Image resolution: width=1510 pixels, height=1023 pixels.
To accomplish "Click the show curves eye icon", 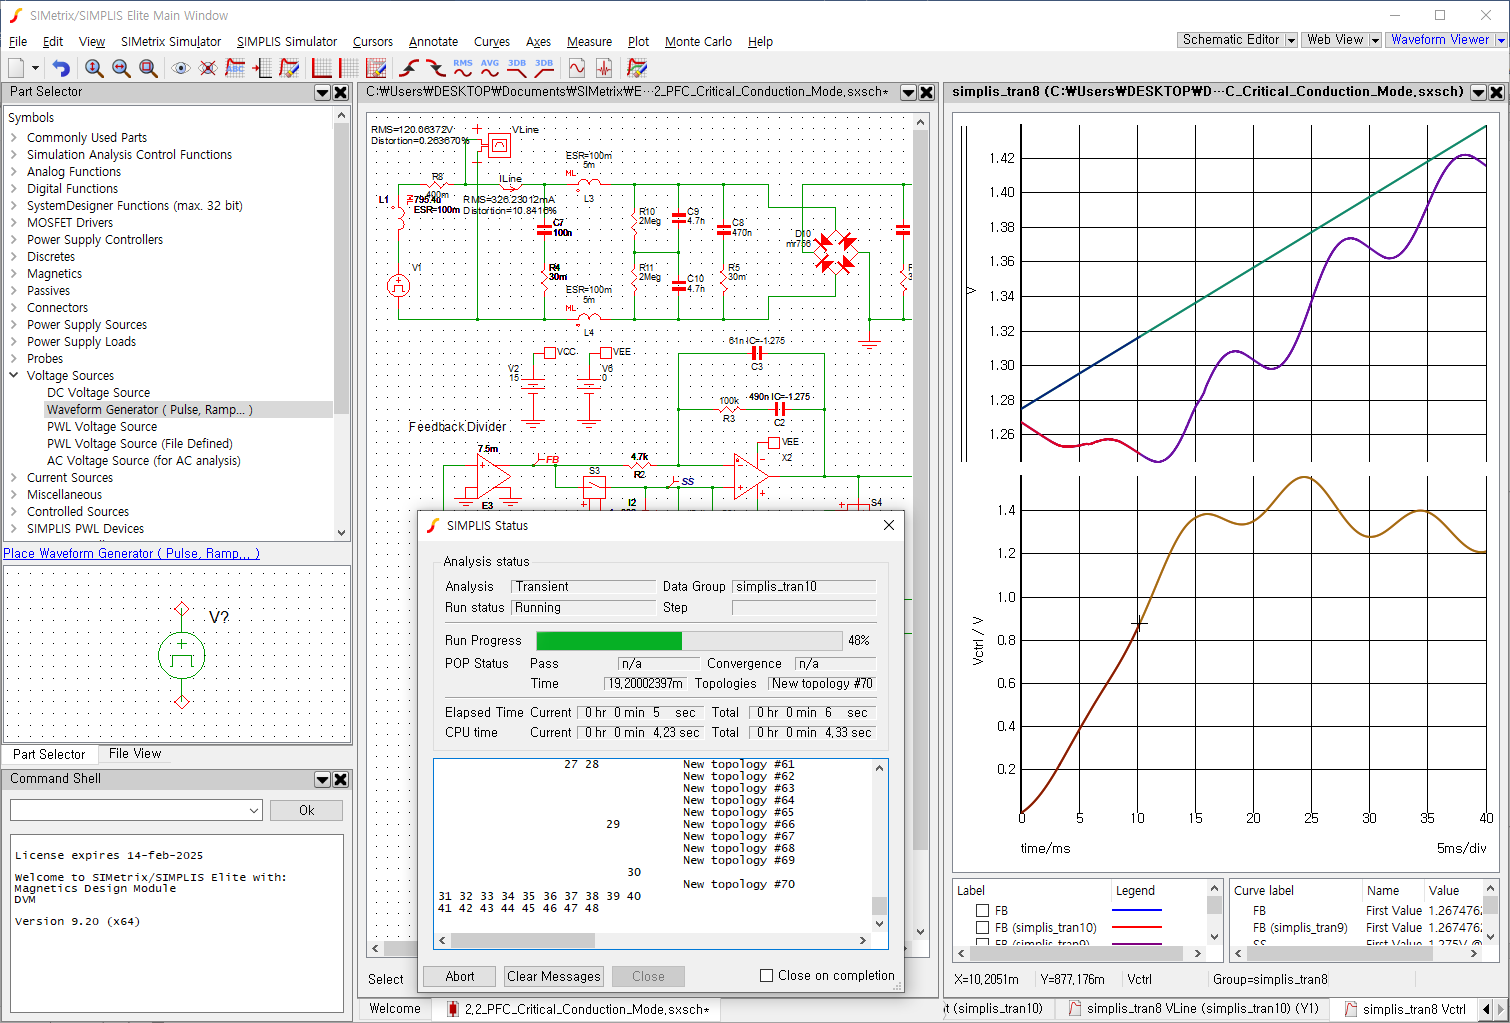I will (181, 68).
